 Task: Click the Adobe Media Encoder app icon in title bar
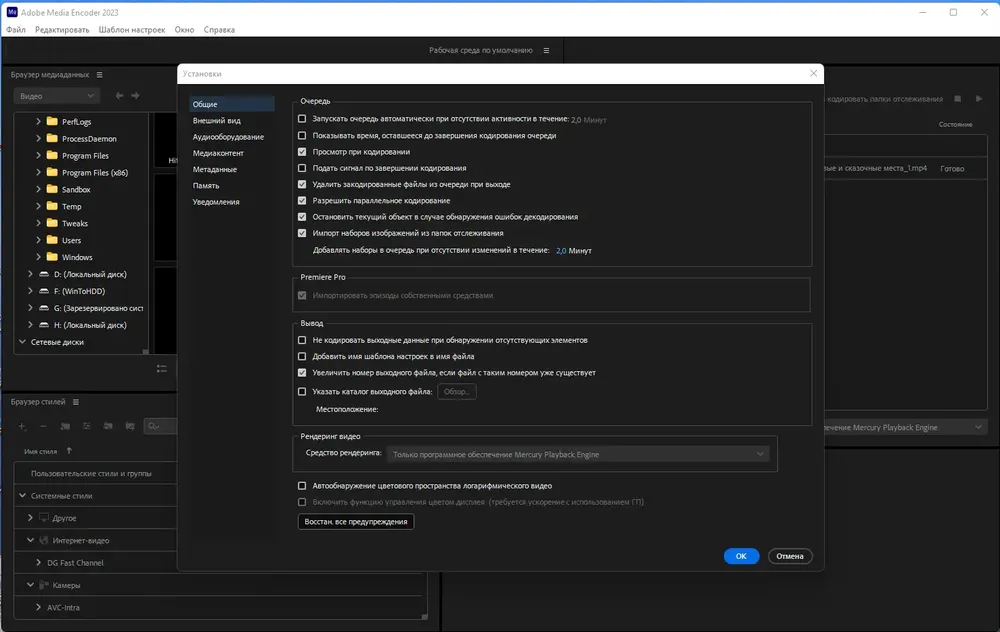pyautogui.click(x=12, y=12)
